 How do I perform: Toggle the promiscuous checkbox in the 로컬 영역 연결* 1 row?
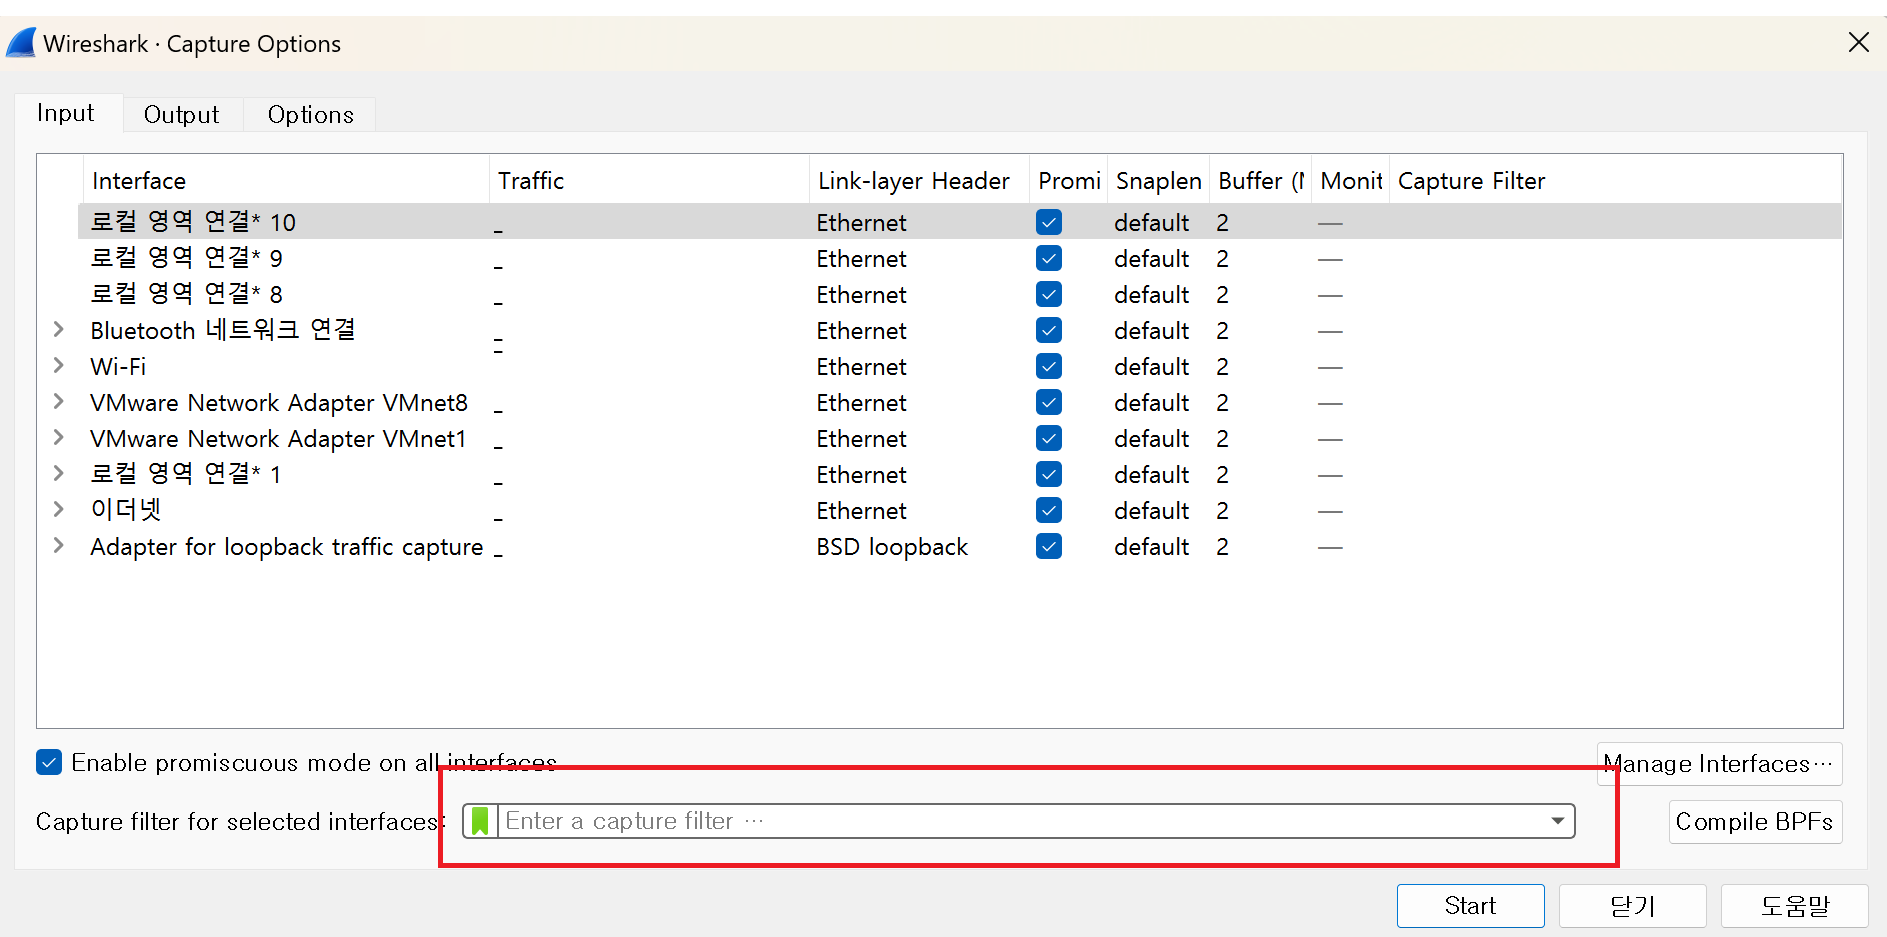(1049, 474)
